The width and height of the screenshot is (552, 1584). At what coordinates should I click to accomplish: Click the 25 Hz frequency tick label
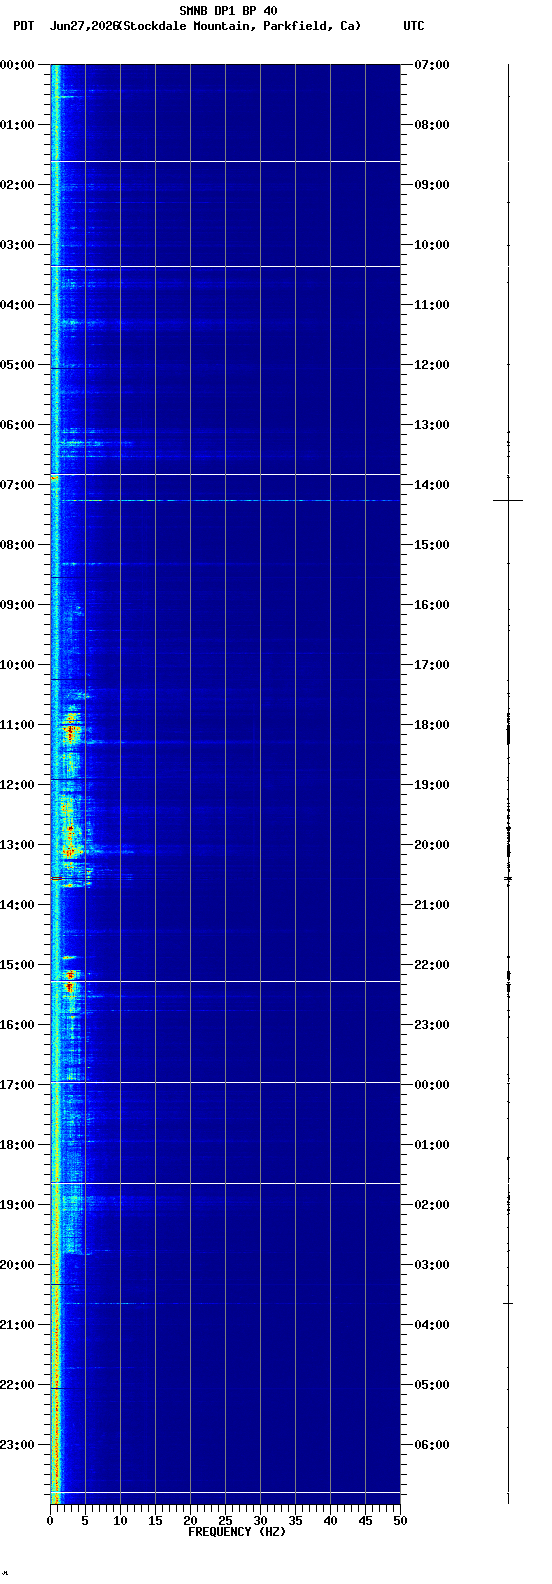225,1521
